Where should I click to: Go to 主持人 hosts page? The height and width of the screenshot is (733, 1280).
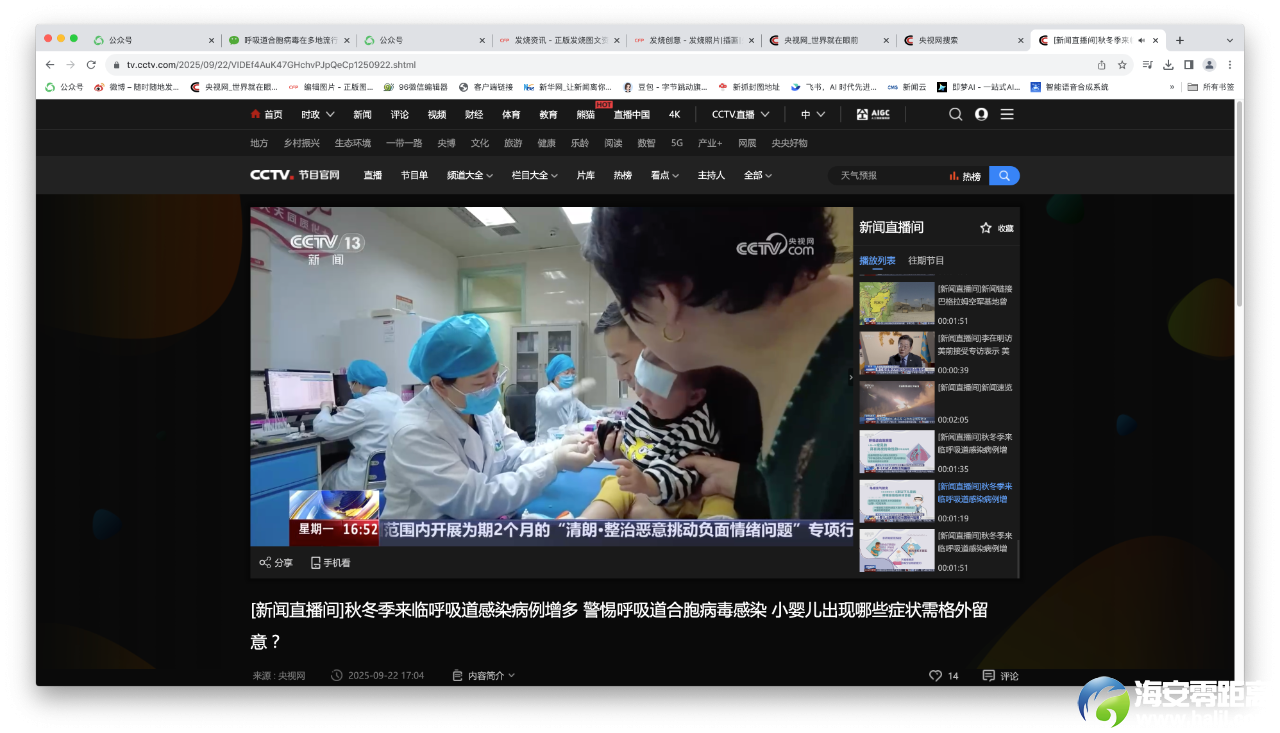pyautogui.click(x=711, y=175)
